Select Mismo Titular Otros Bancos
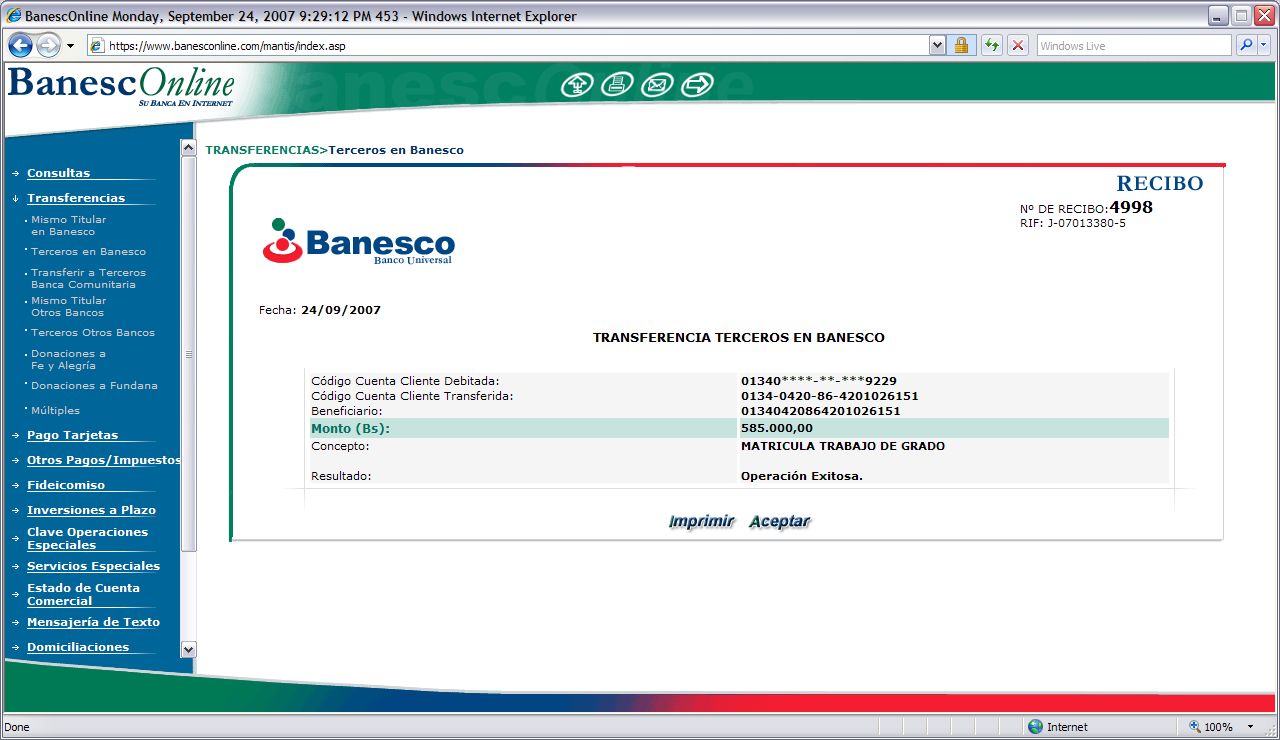 (x=68, y=307)
